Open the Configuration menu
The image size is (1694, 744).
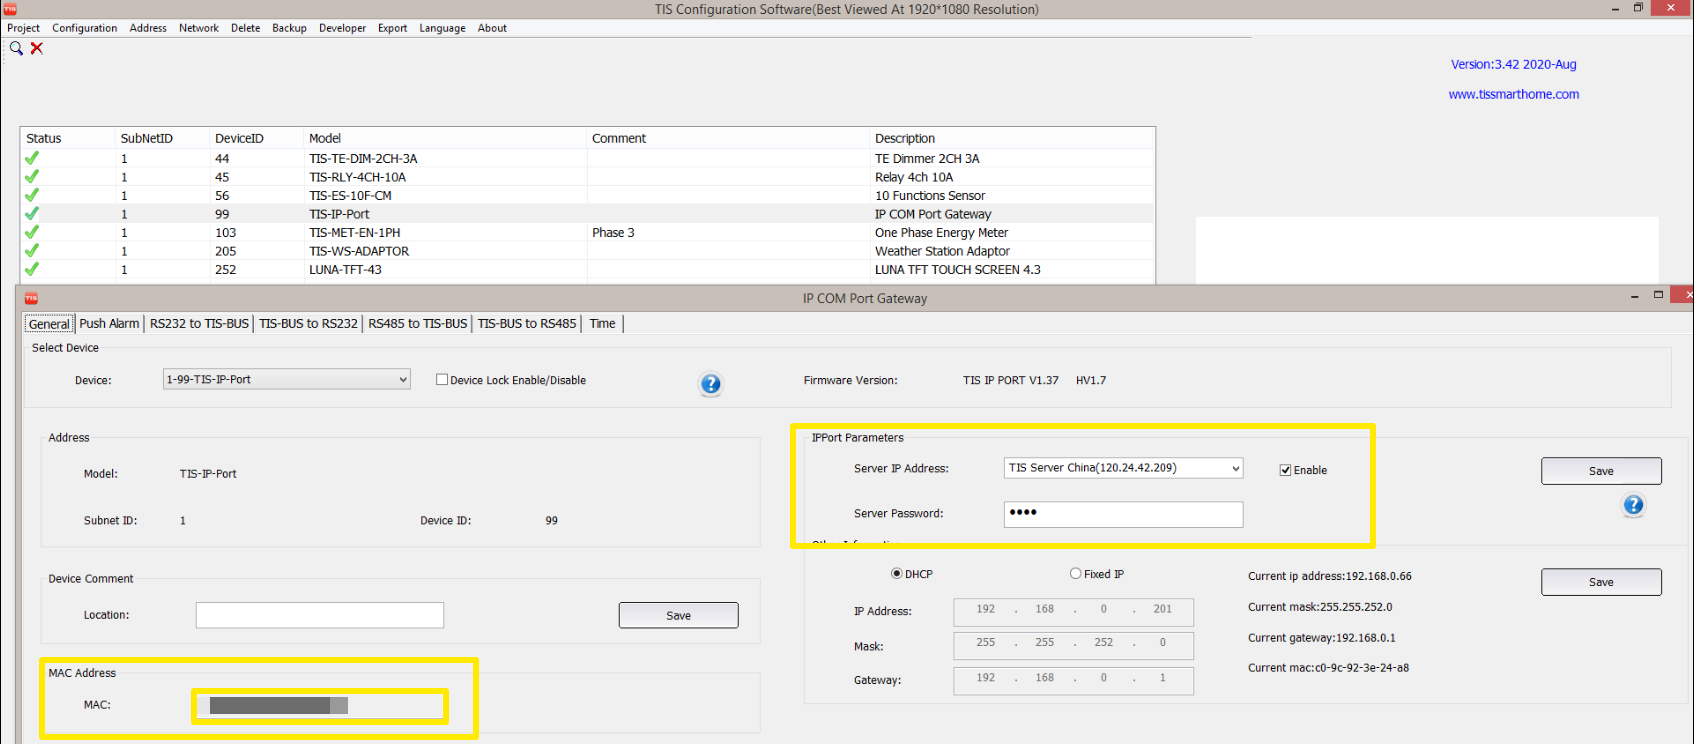point(84,28)
